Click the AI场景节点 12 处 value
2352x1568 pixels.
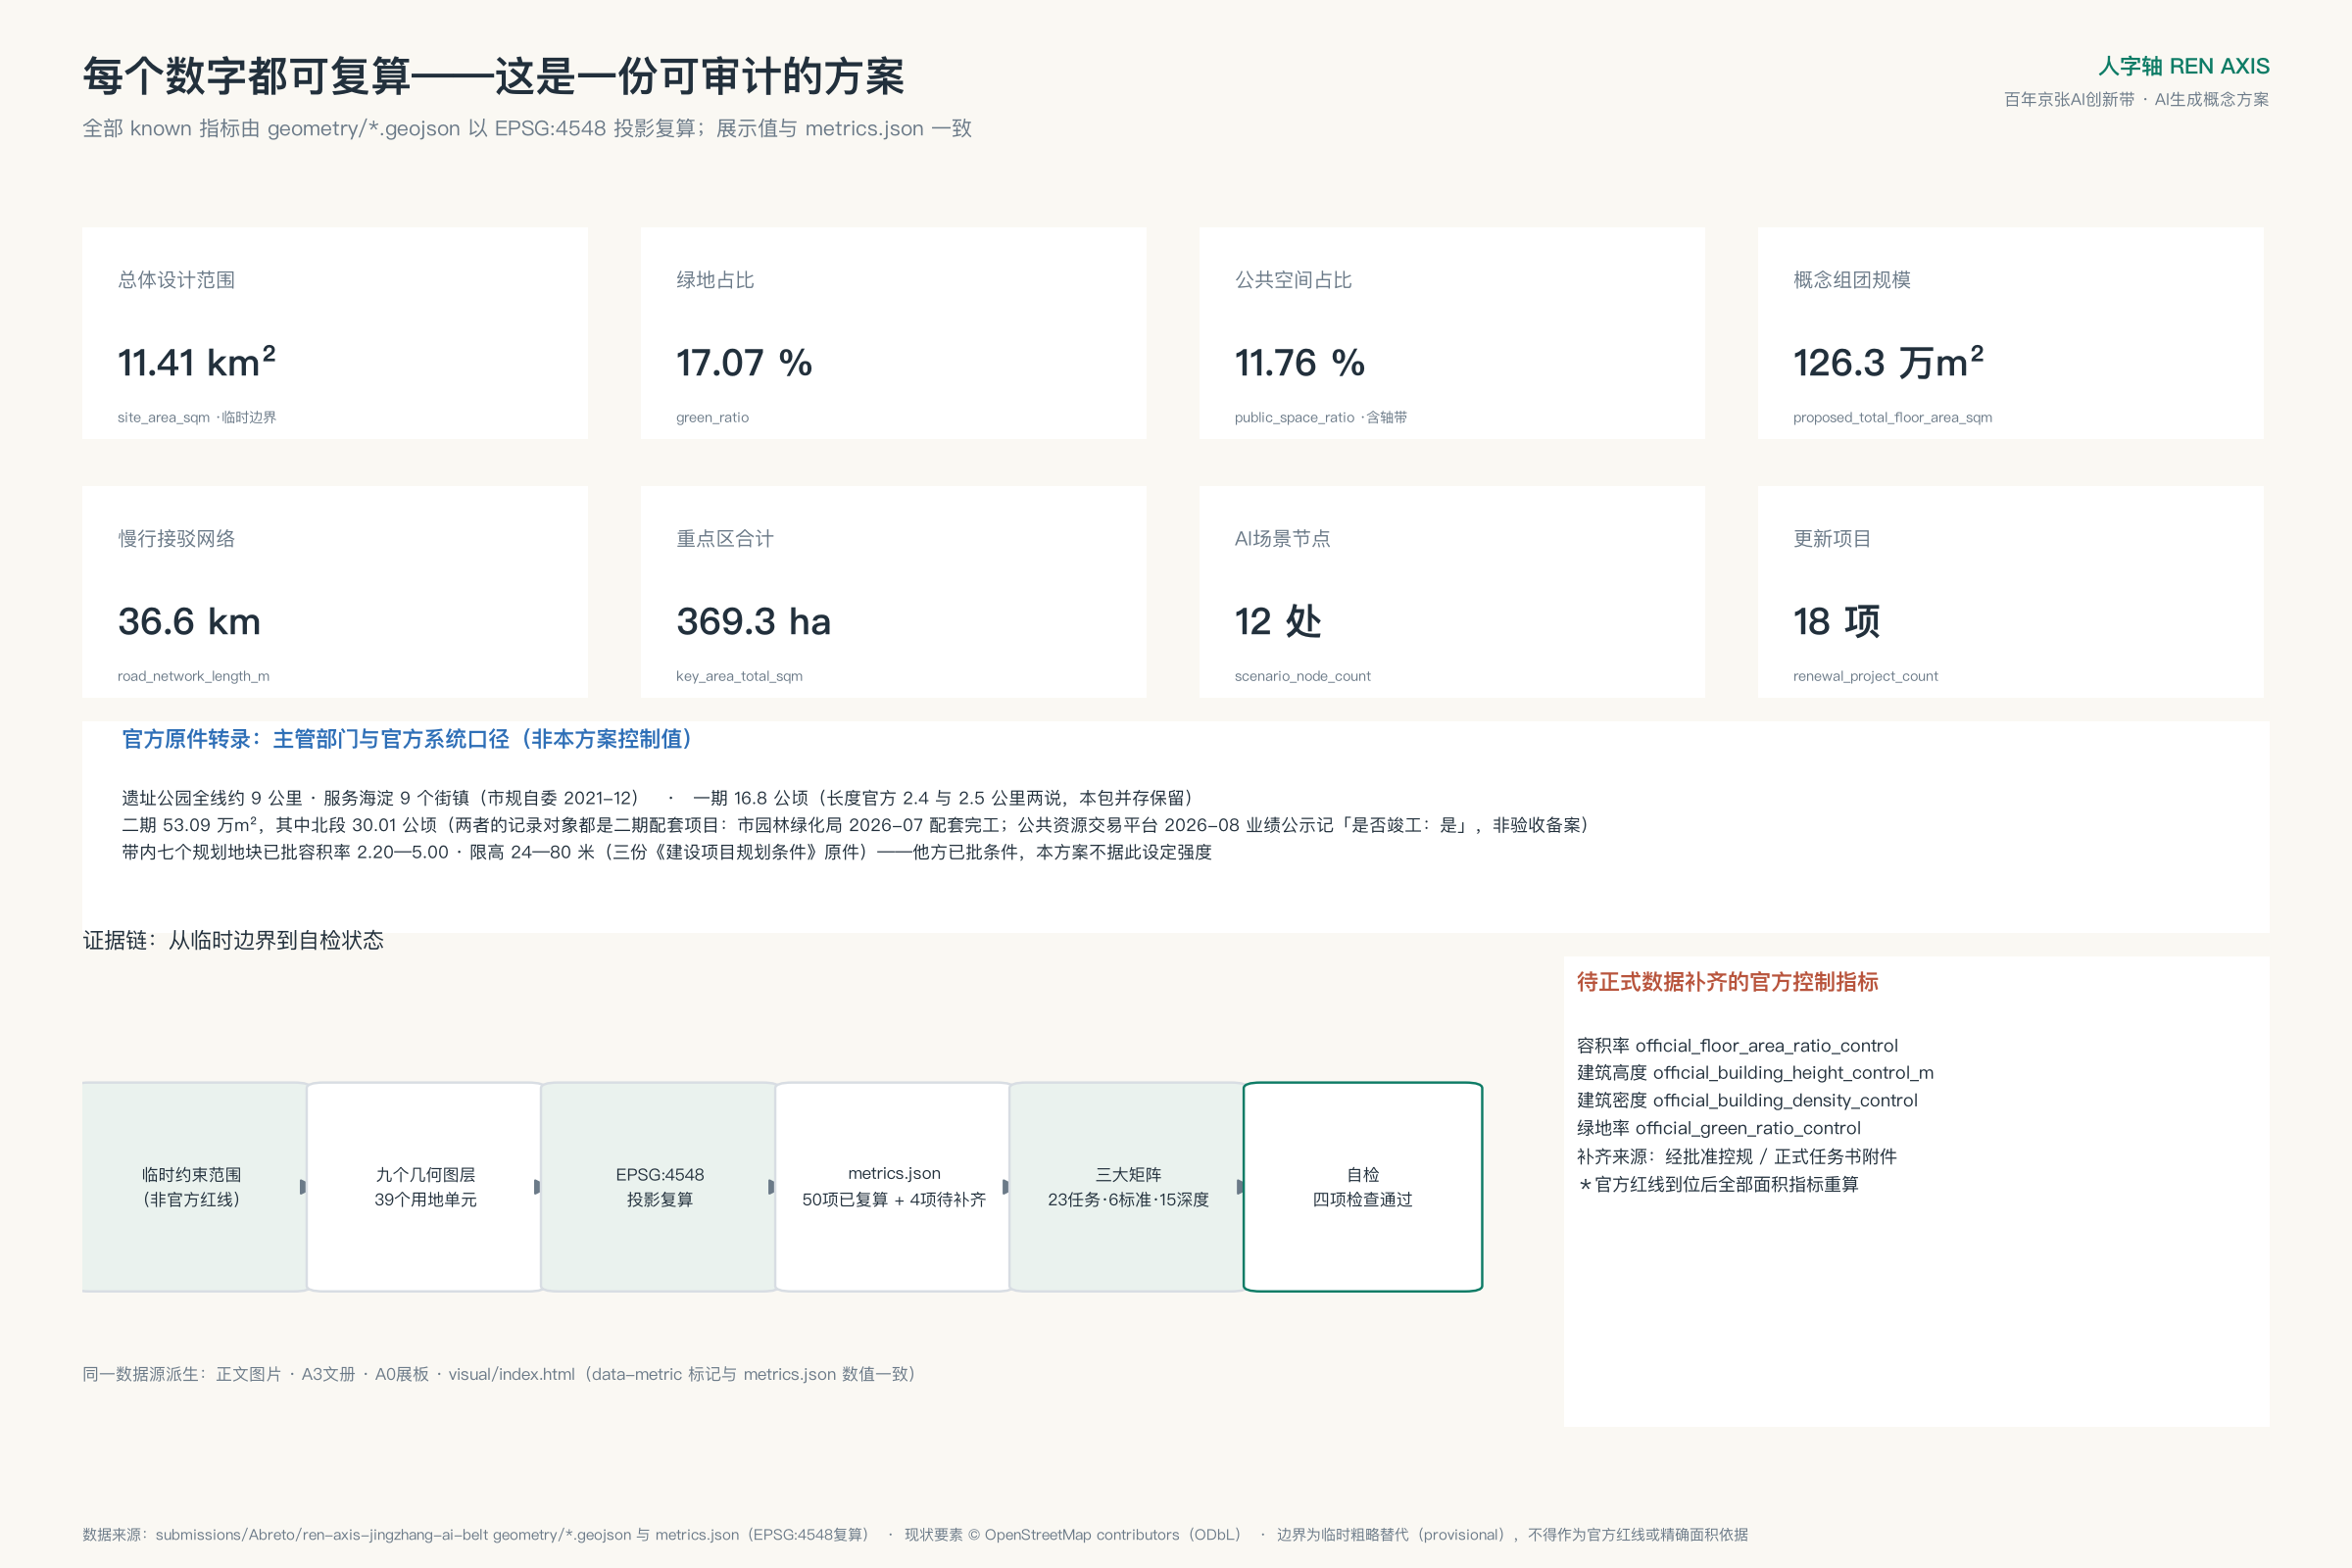point(1278,621)
